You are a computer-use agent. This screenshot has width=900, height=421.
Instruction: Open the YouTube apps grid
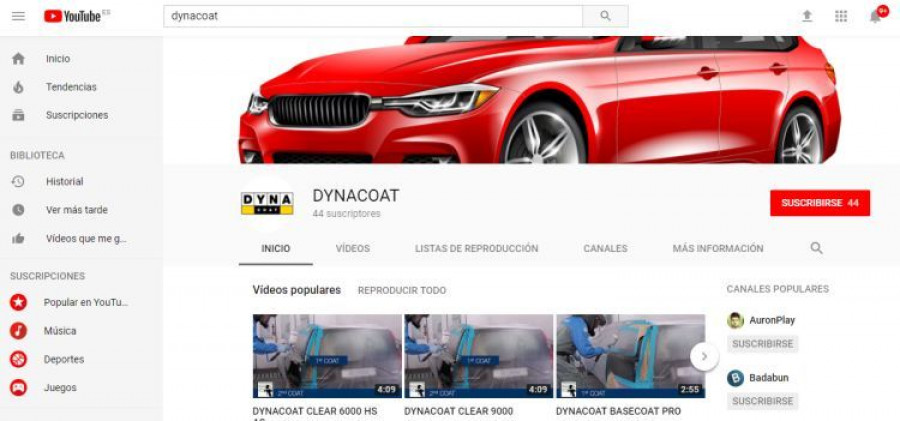click(841, 16)
